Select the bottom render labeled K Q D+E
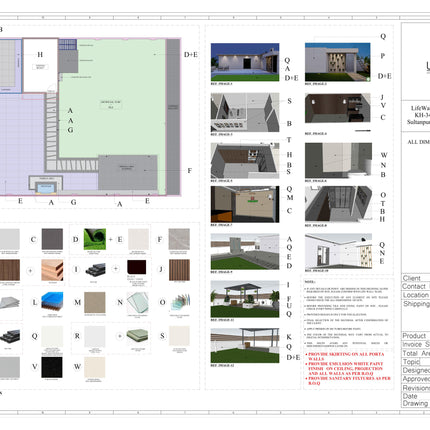Image resolution: width=430 pixels, height=430 pixels. click(x=245, y=346)
